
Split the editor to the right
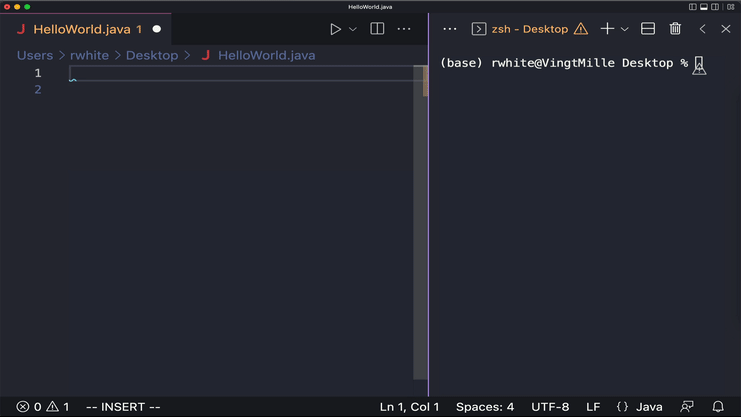tap(377, 29)
